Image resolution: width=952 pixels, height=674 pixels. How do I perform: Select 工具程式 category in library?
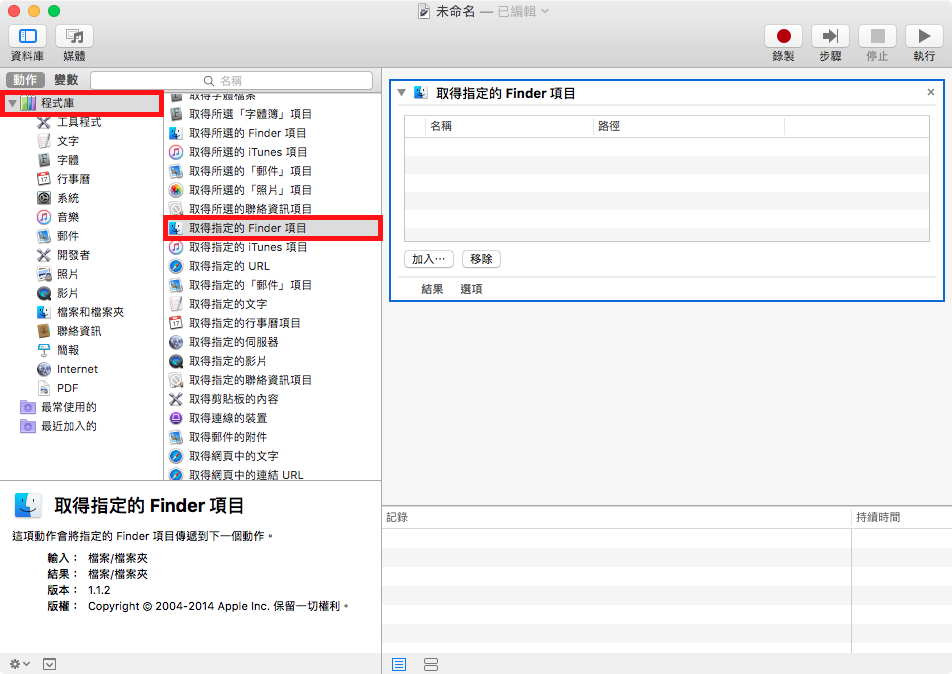tap(79, 122)
